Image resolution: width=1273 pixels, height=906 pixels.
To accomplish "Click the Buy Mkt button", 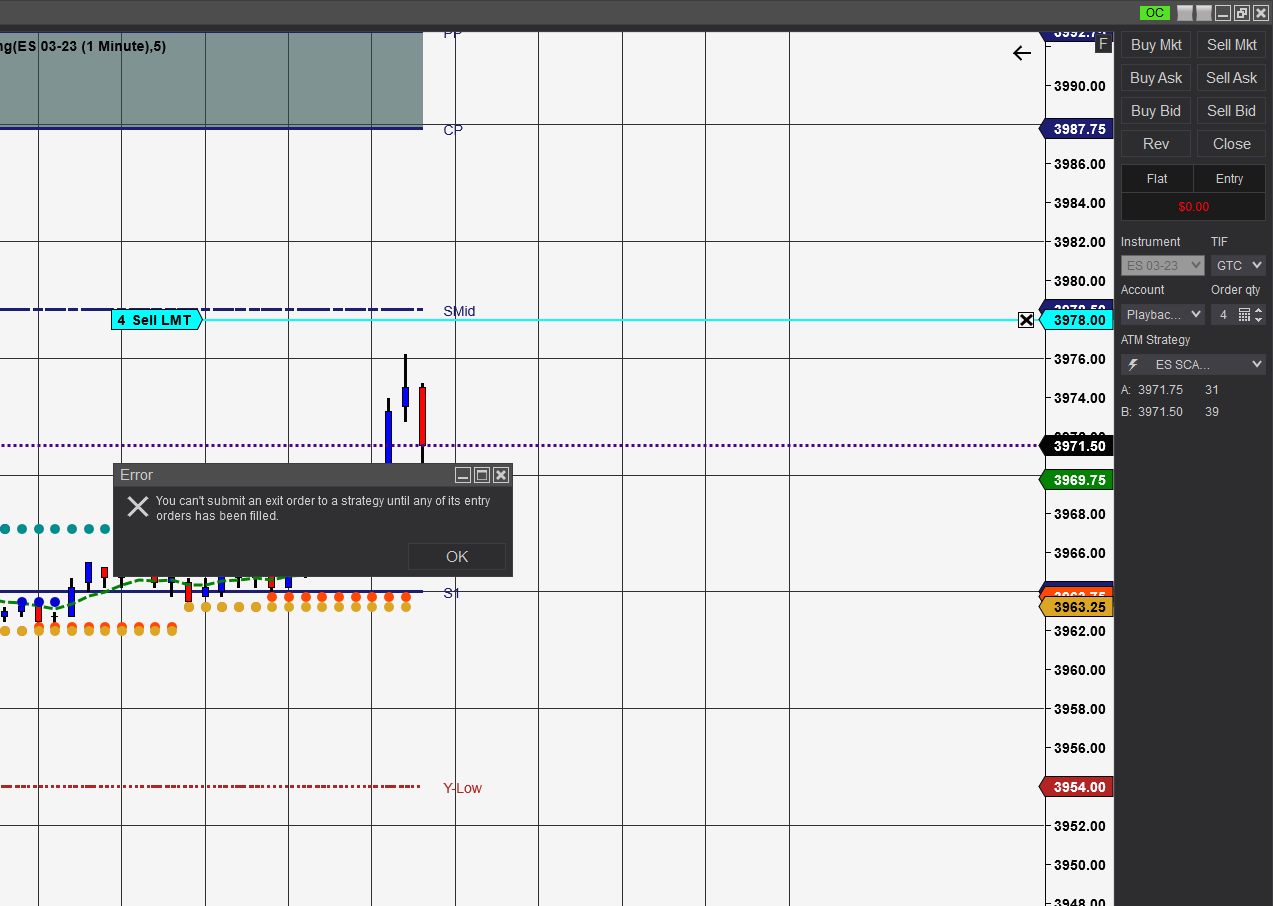I will coord(1156,45).
